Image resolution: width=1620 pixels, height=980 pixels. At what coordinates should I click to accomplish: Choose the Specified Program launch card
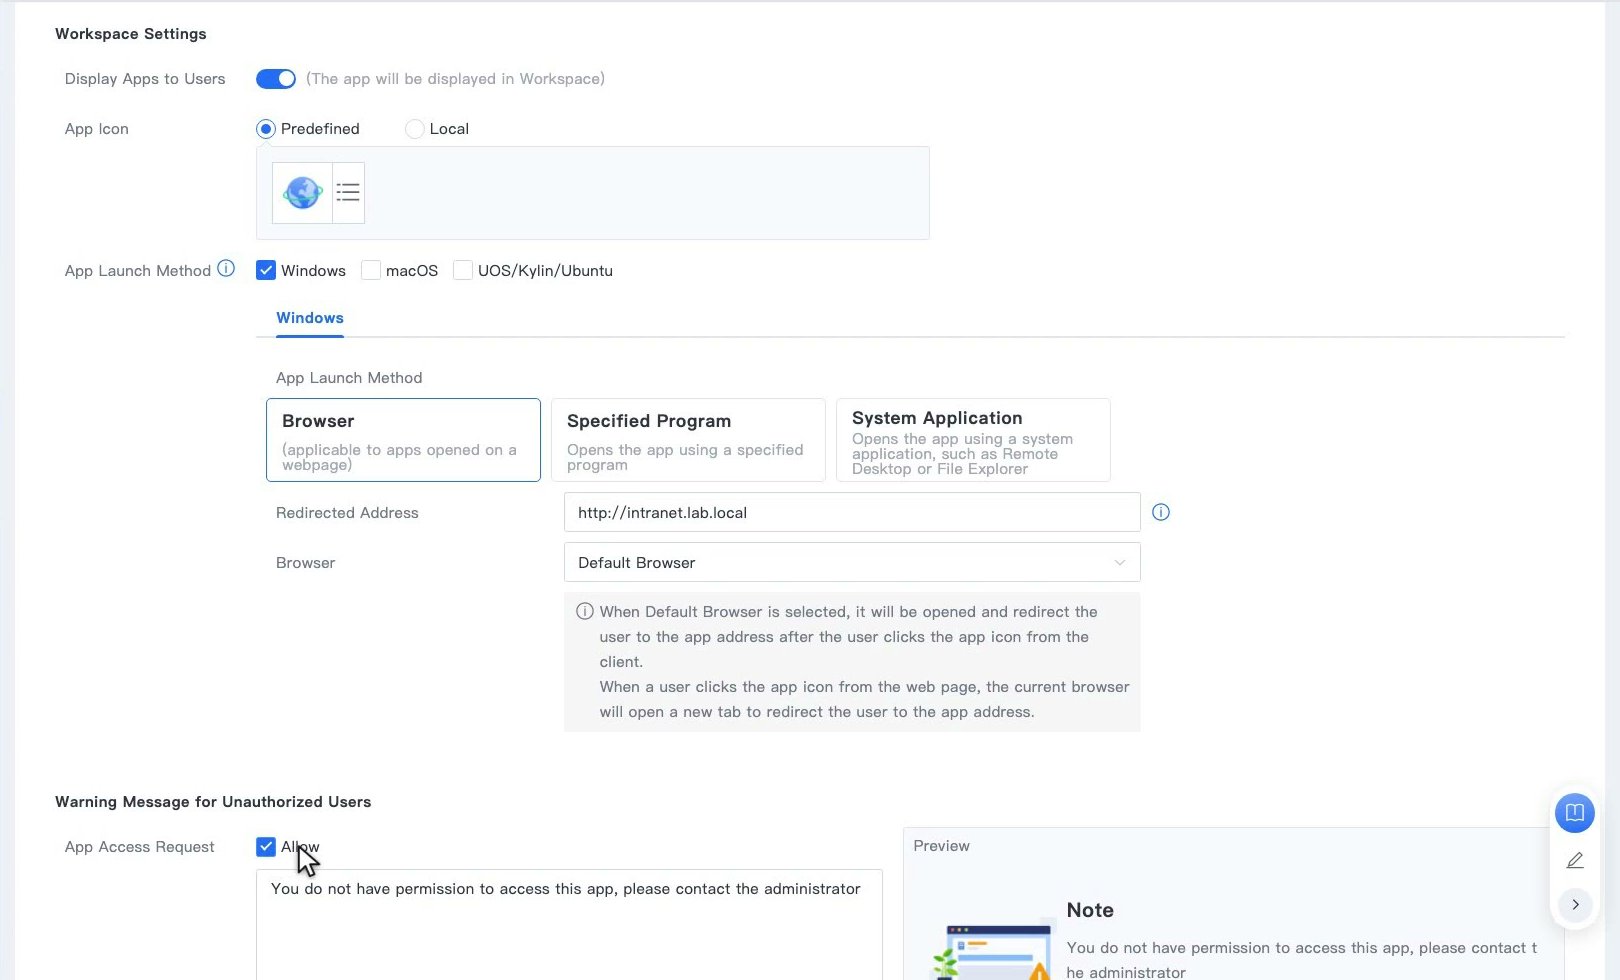[x=688, y=440]
